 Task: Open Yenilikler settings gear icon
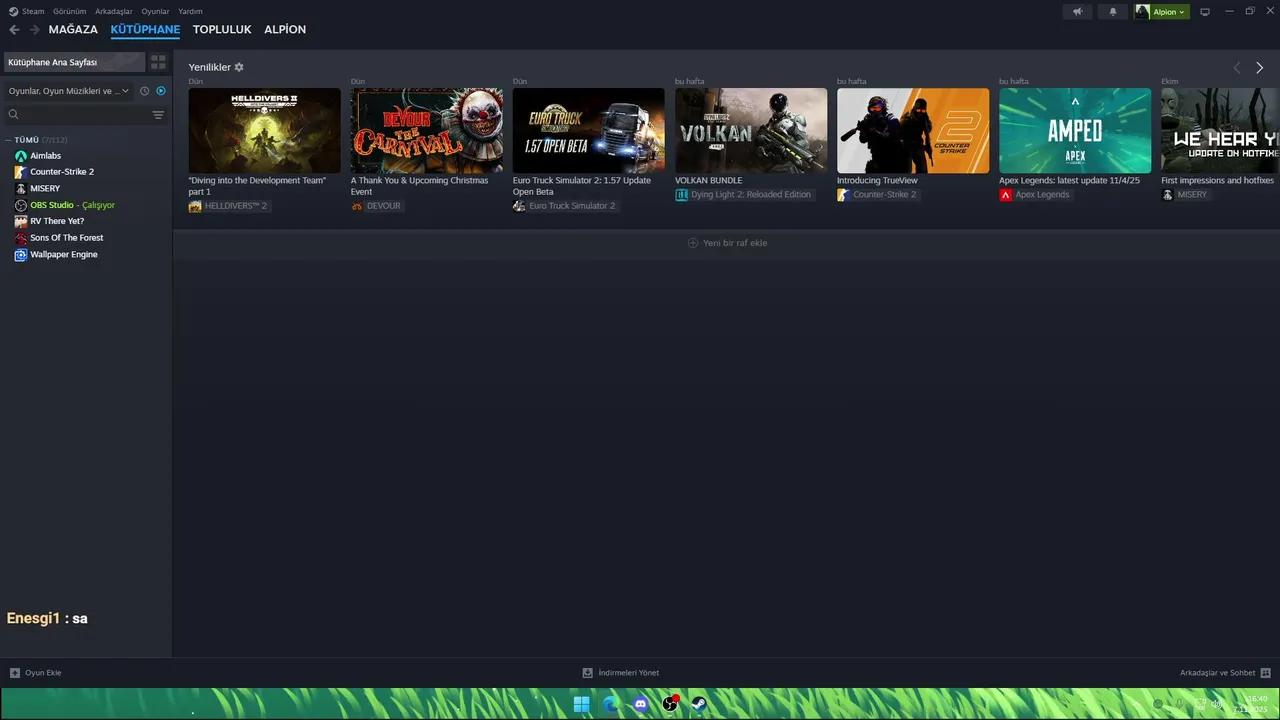[x=239, y=67]
